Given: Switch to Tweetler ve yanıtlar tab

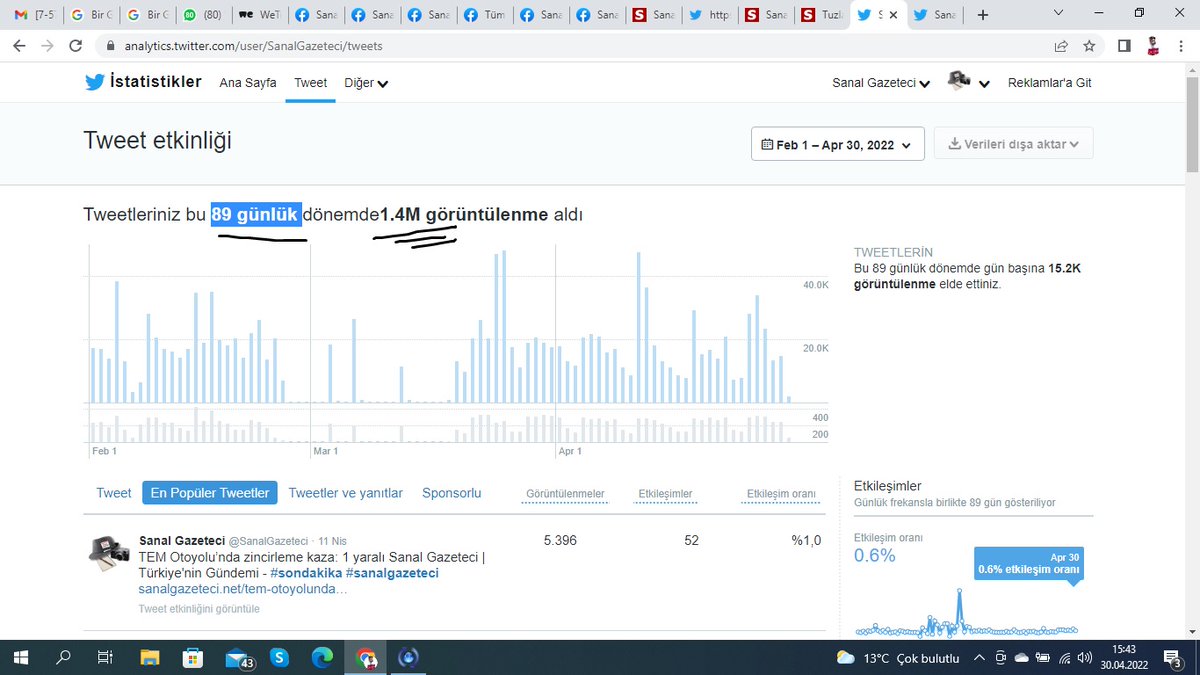Looking at the screenshot, I should click(x=345, y=493).
